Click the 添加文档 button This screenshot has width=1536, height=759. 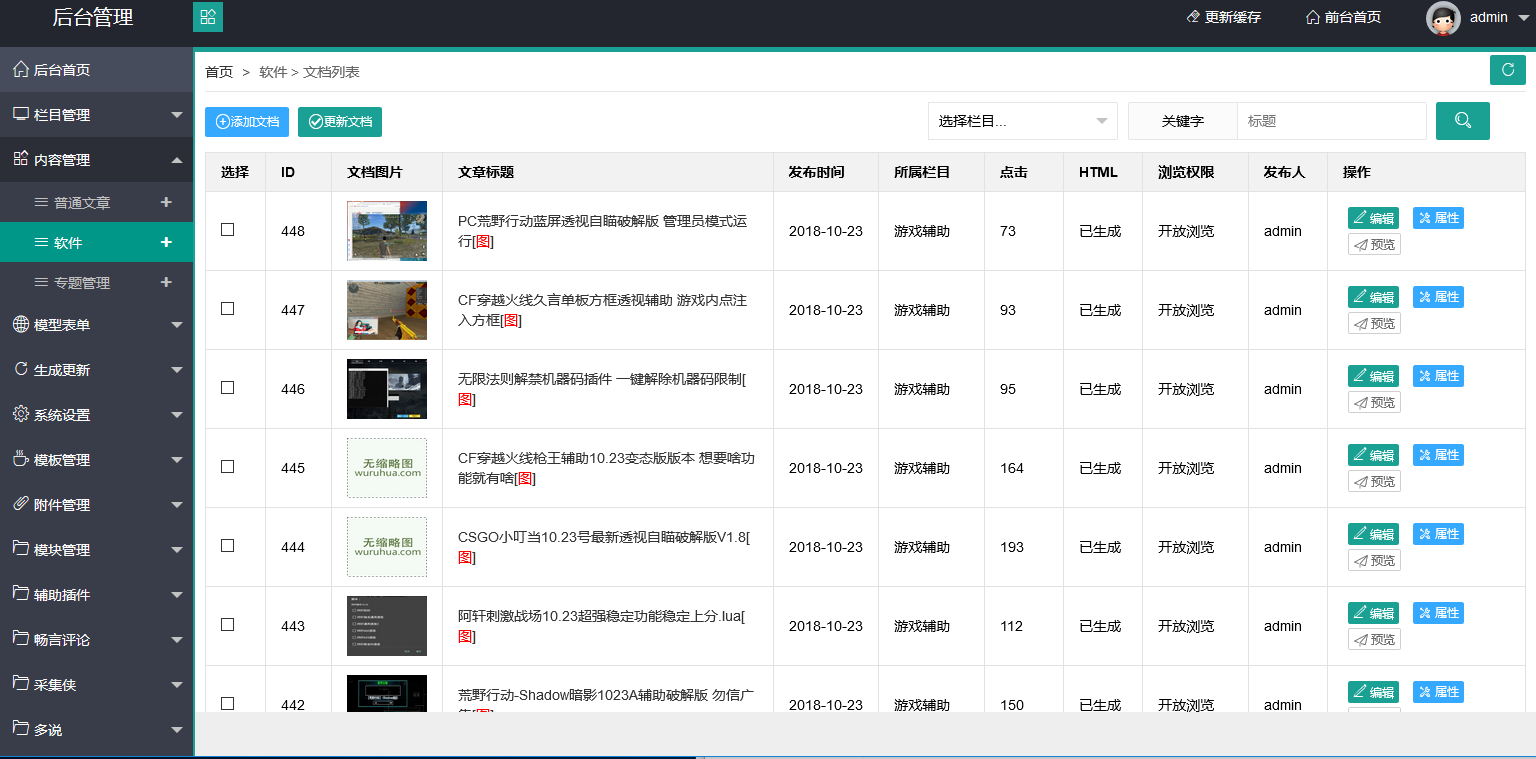pyautogui.click(x=247, y=122)
